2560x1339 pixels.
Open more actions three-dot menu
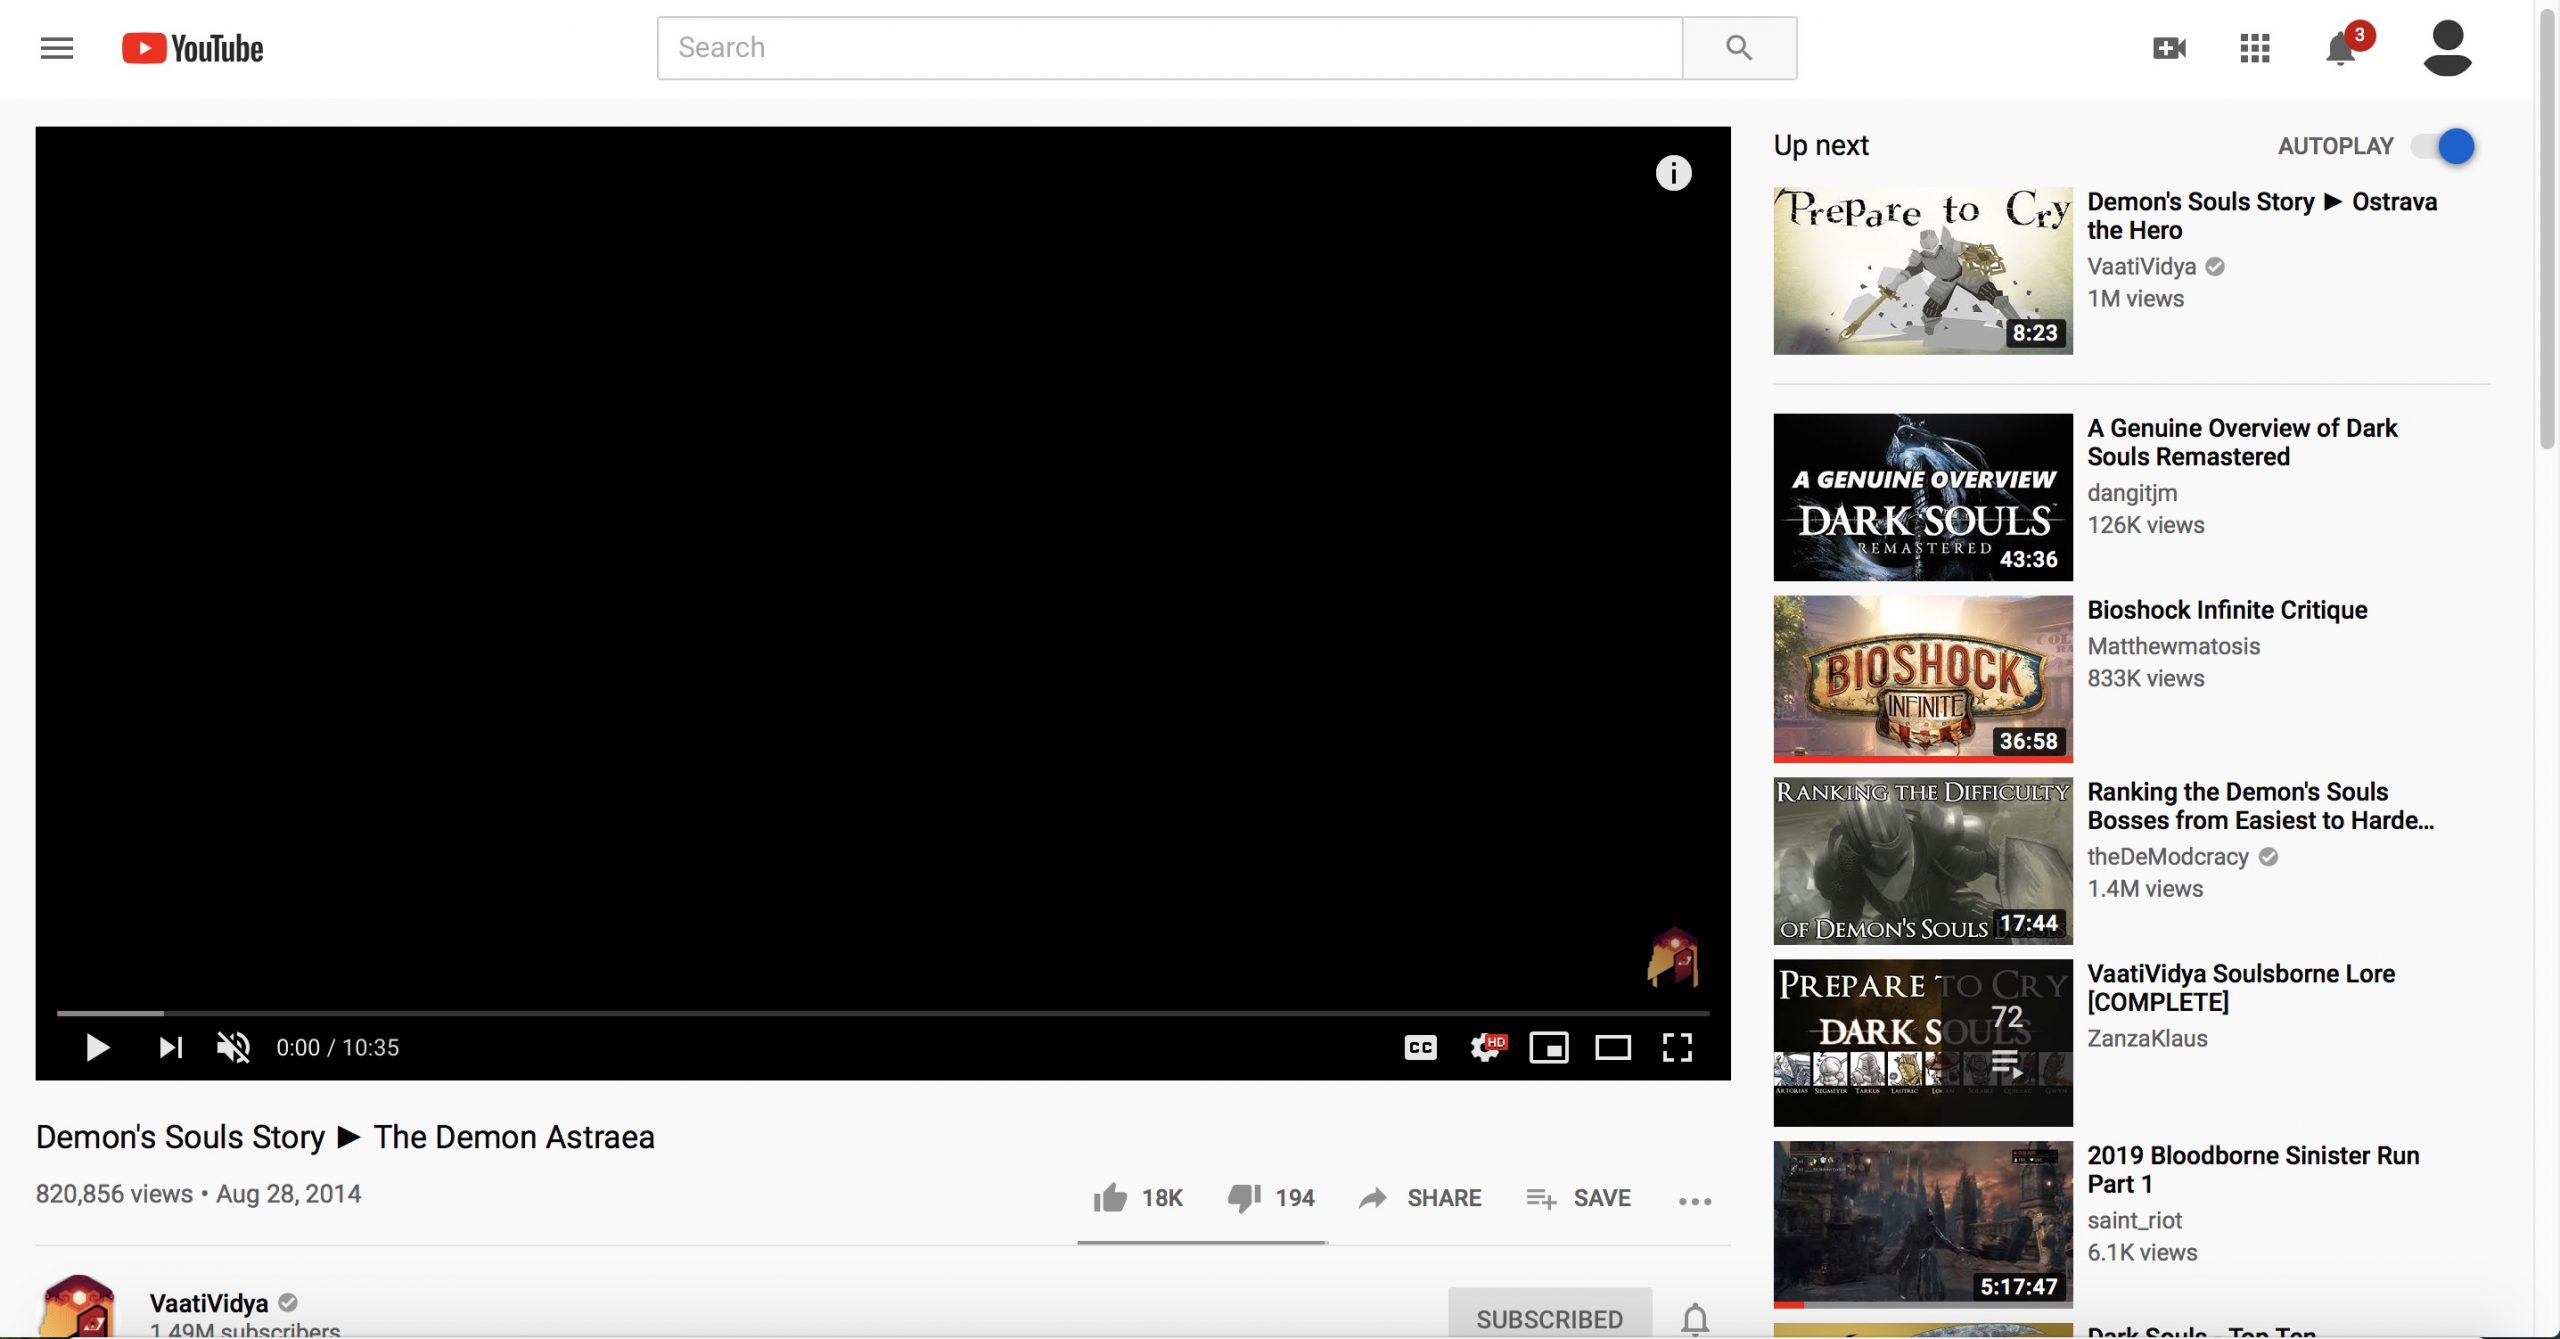coord(1694,1200)
